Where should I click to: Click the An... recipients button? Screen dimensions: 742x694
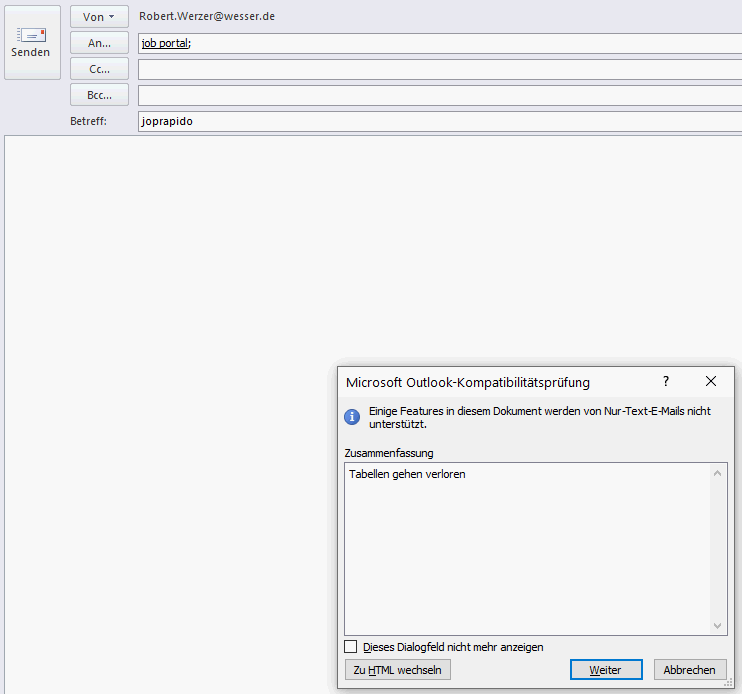click(x=99, y=43)
